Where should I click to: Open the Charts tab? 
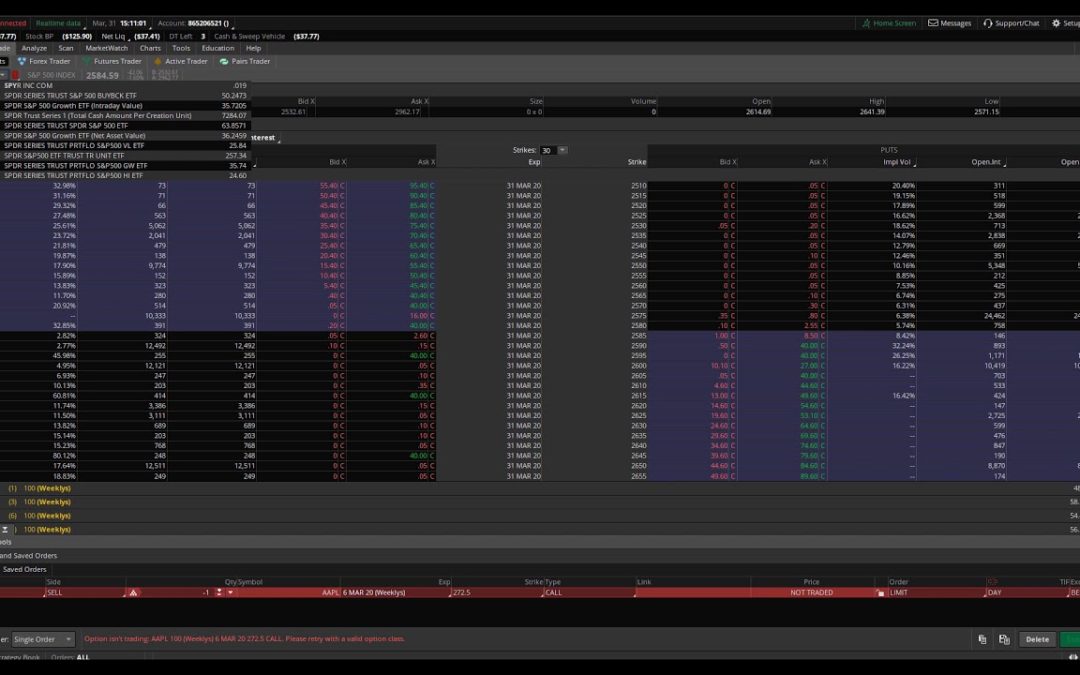coord(149,48)
